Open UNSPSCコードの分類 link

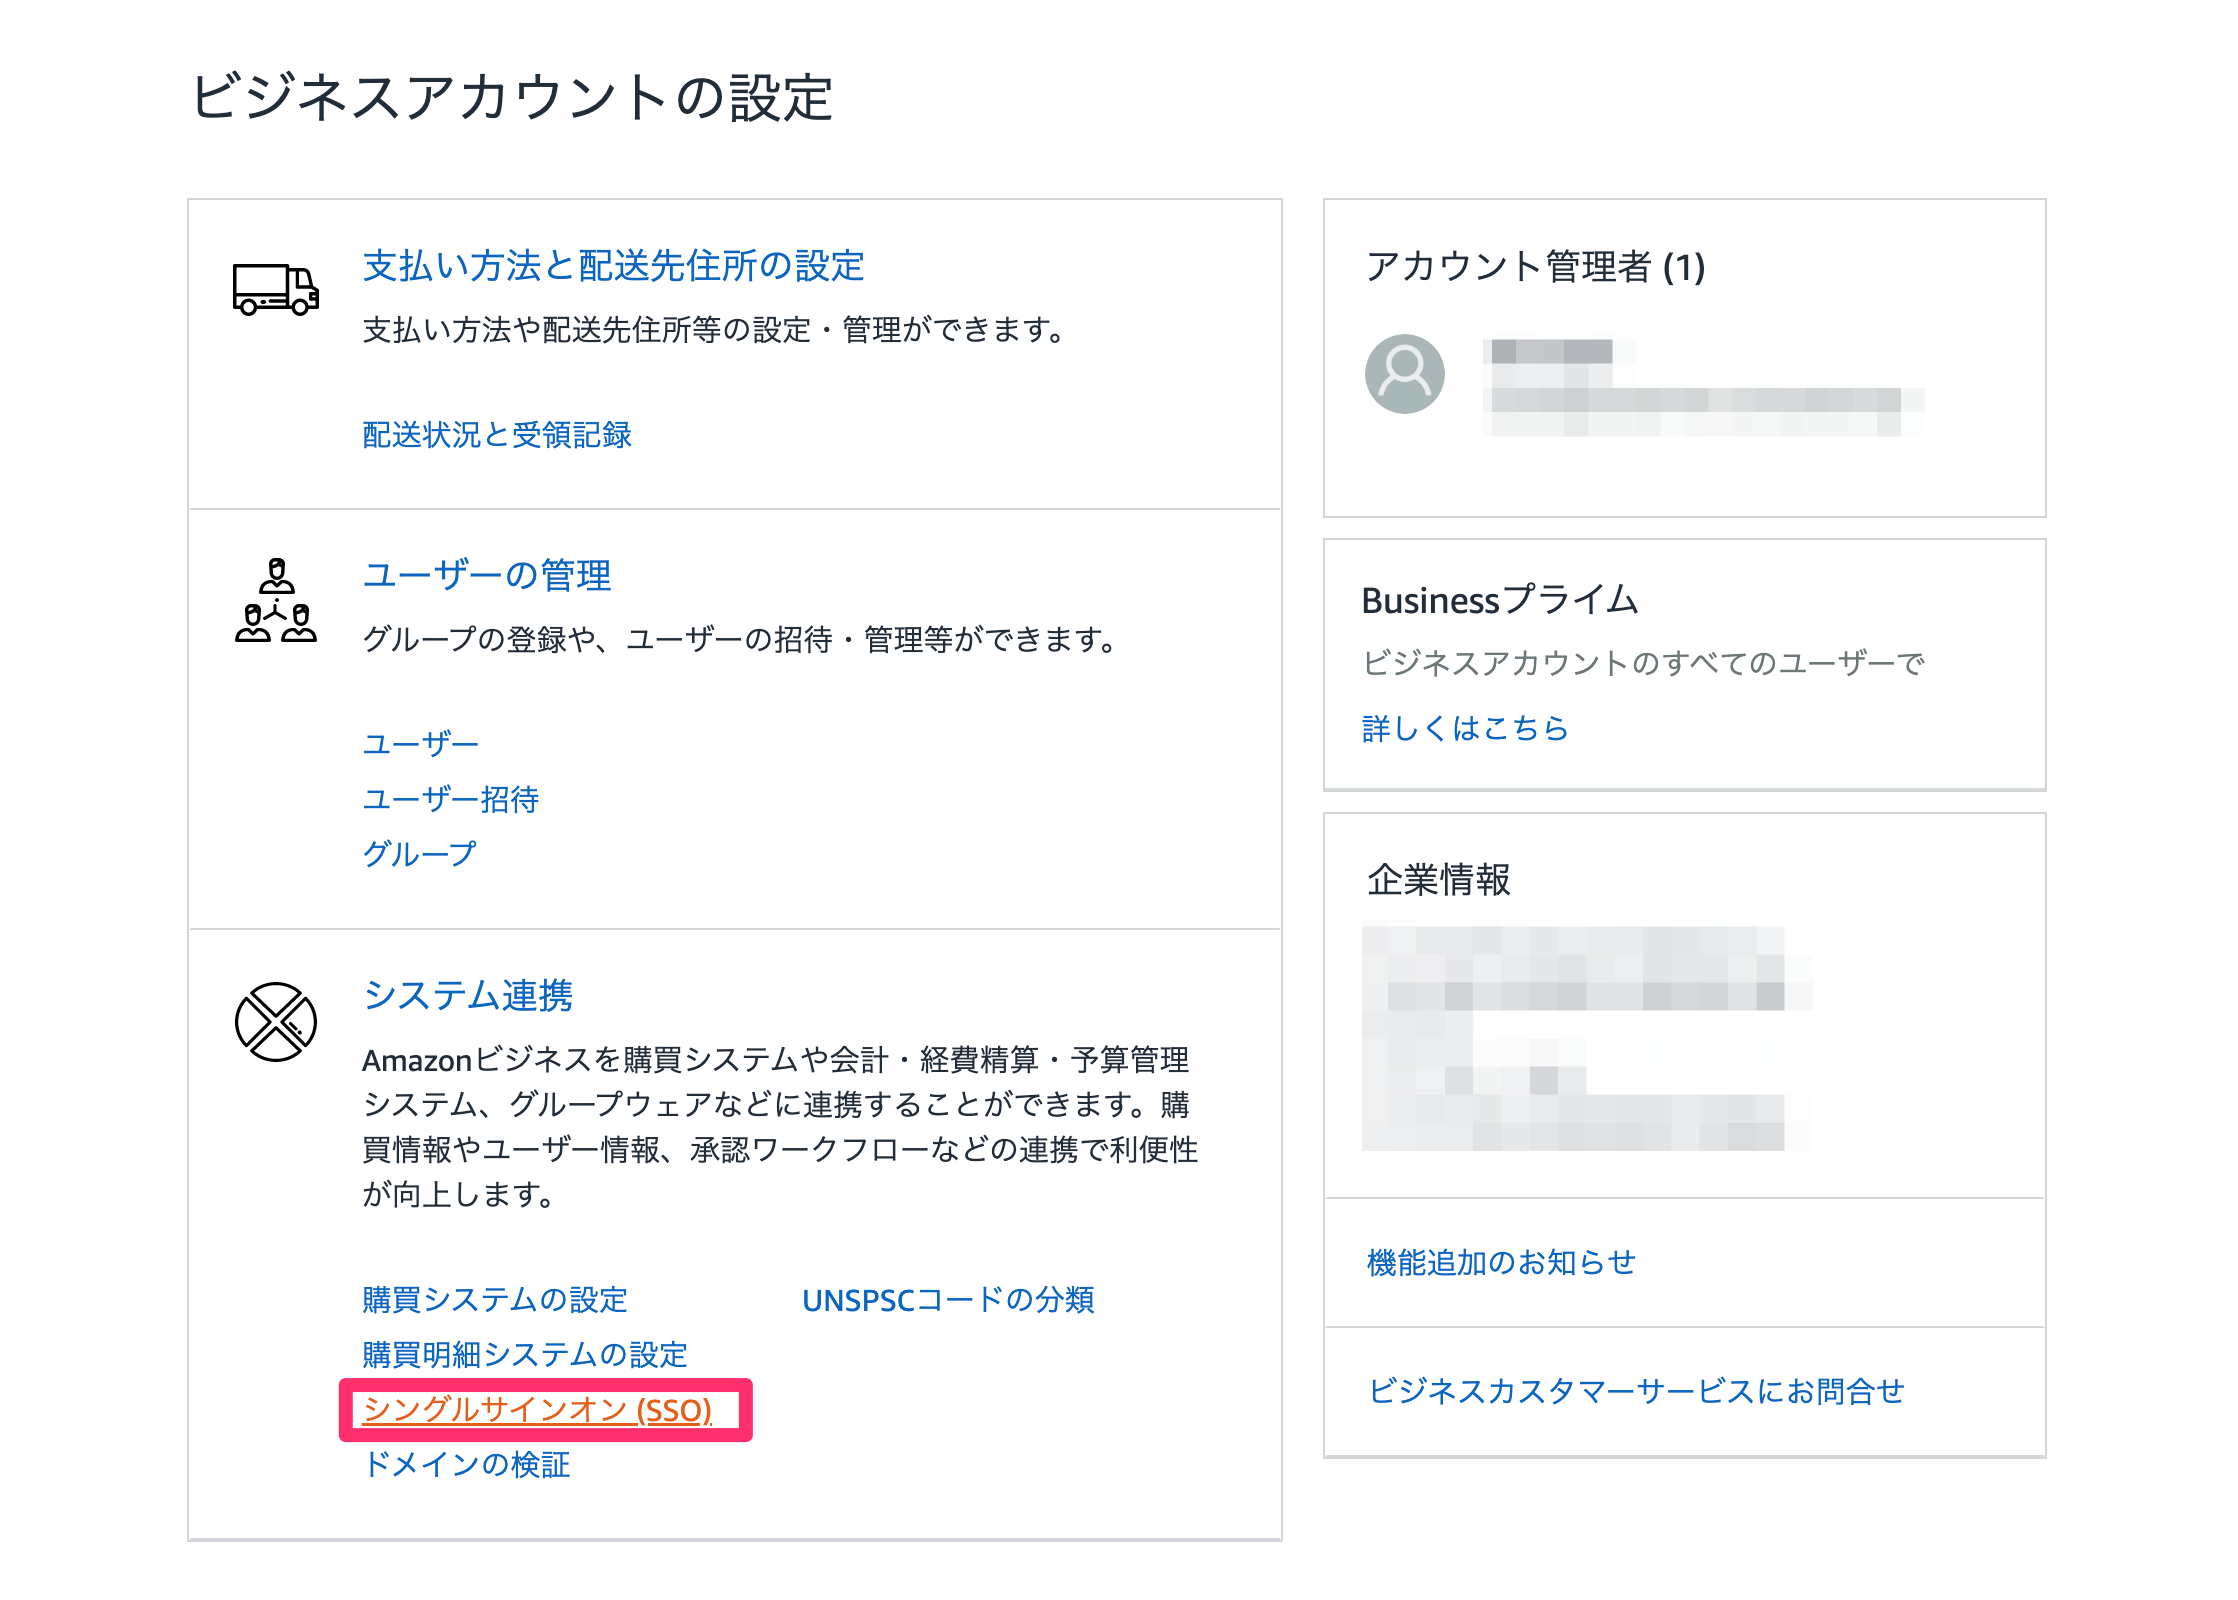pos(948,1300)
